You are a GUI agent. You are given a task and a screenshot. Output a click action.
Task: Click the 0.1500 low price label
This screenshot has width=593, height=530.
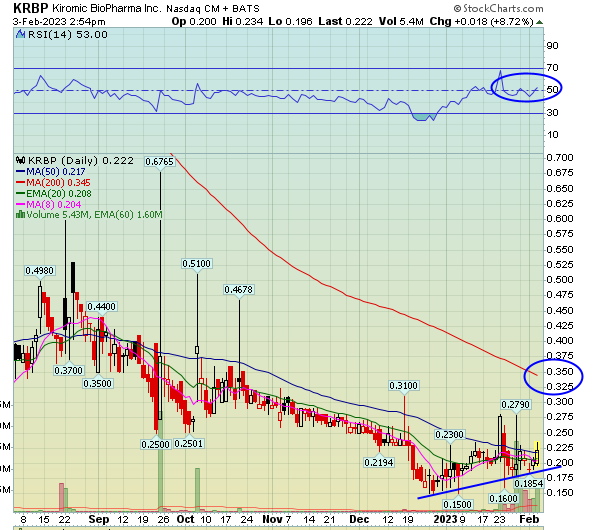458,504
